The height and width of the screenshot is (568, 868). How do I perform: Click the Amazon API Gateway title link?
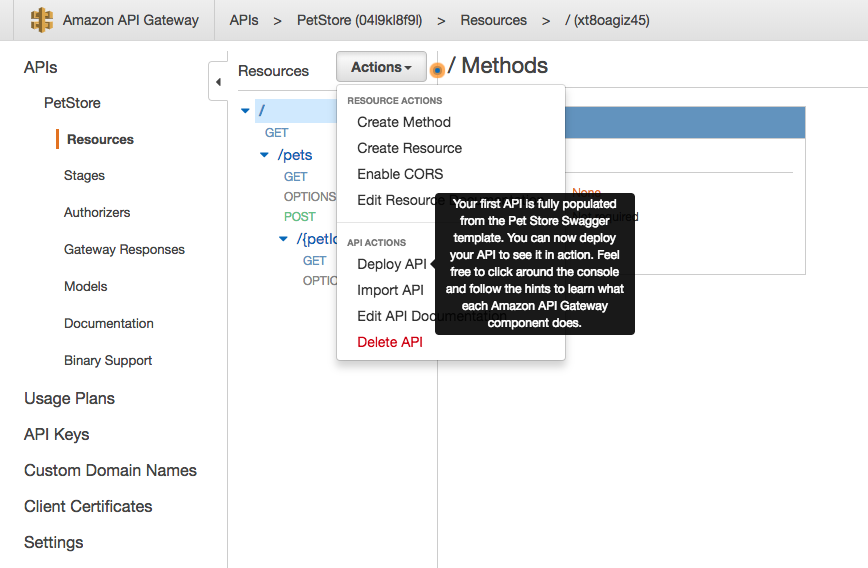click(x=131, y=20)
